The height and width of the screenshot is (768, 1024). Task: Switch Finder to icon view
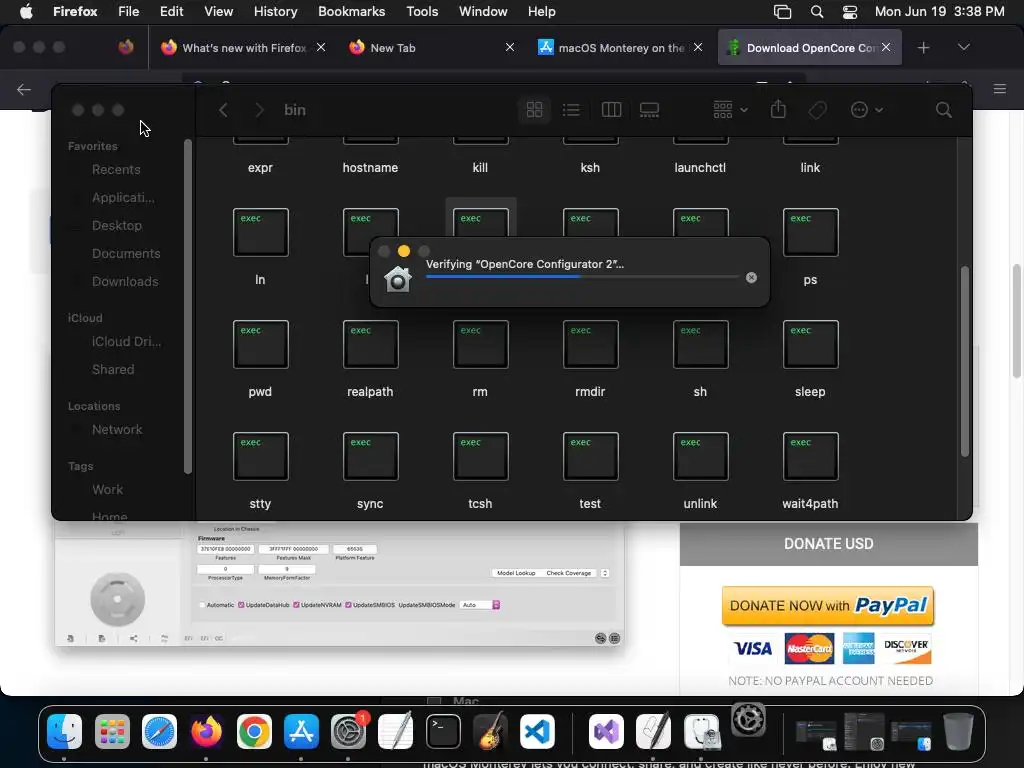tap(534, 110)
